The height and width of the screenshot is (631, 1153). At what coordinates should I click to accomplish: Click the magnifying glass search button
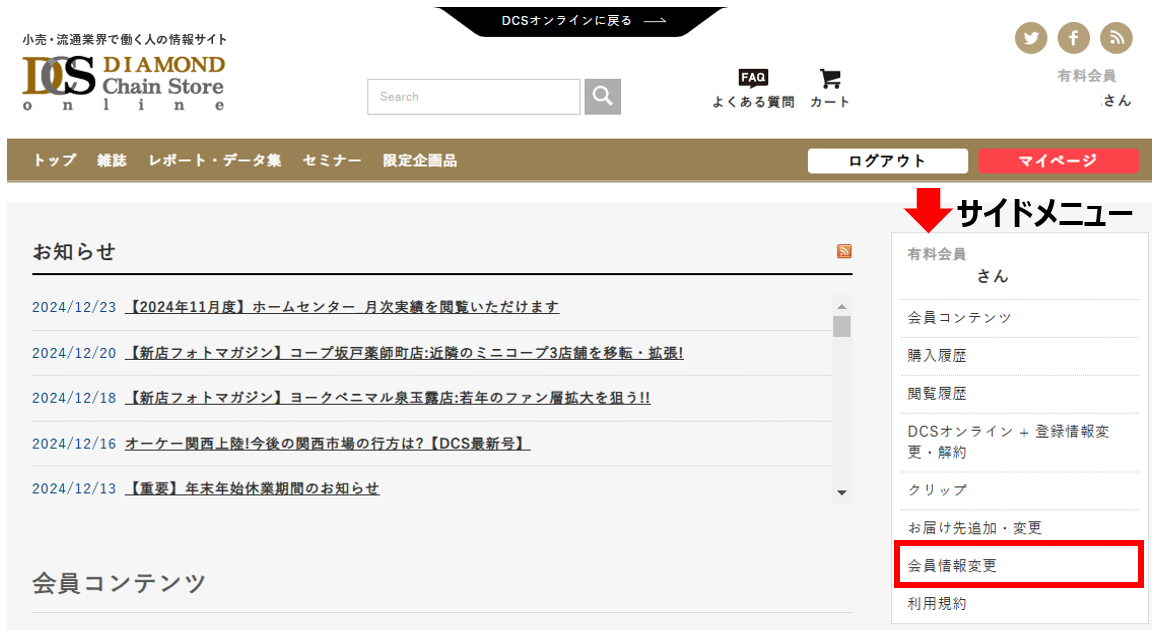point(603,97)
